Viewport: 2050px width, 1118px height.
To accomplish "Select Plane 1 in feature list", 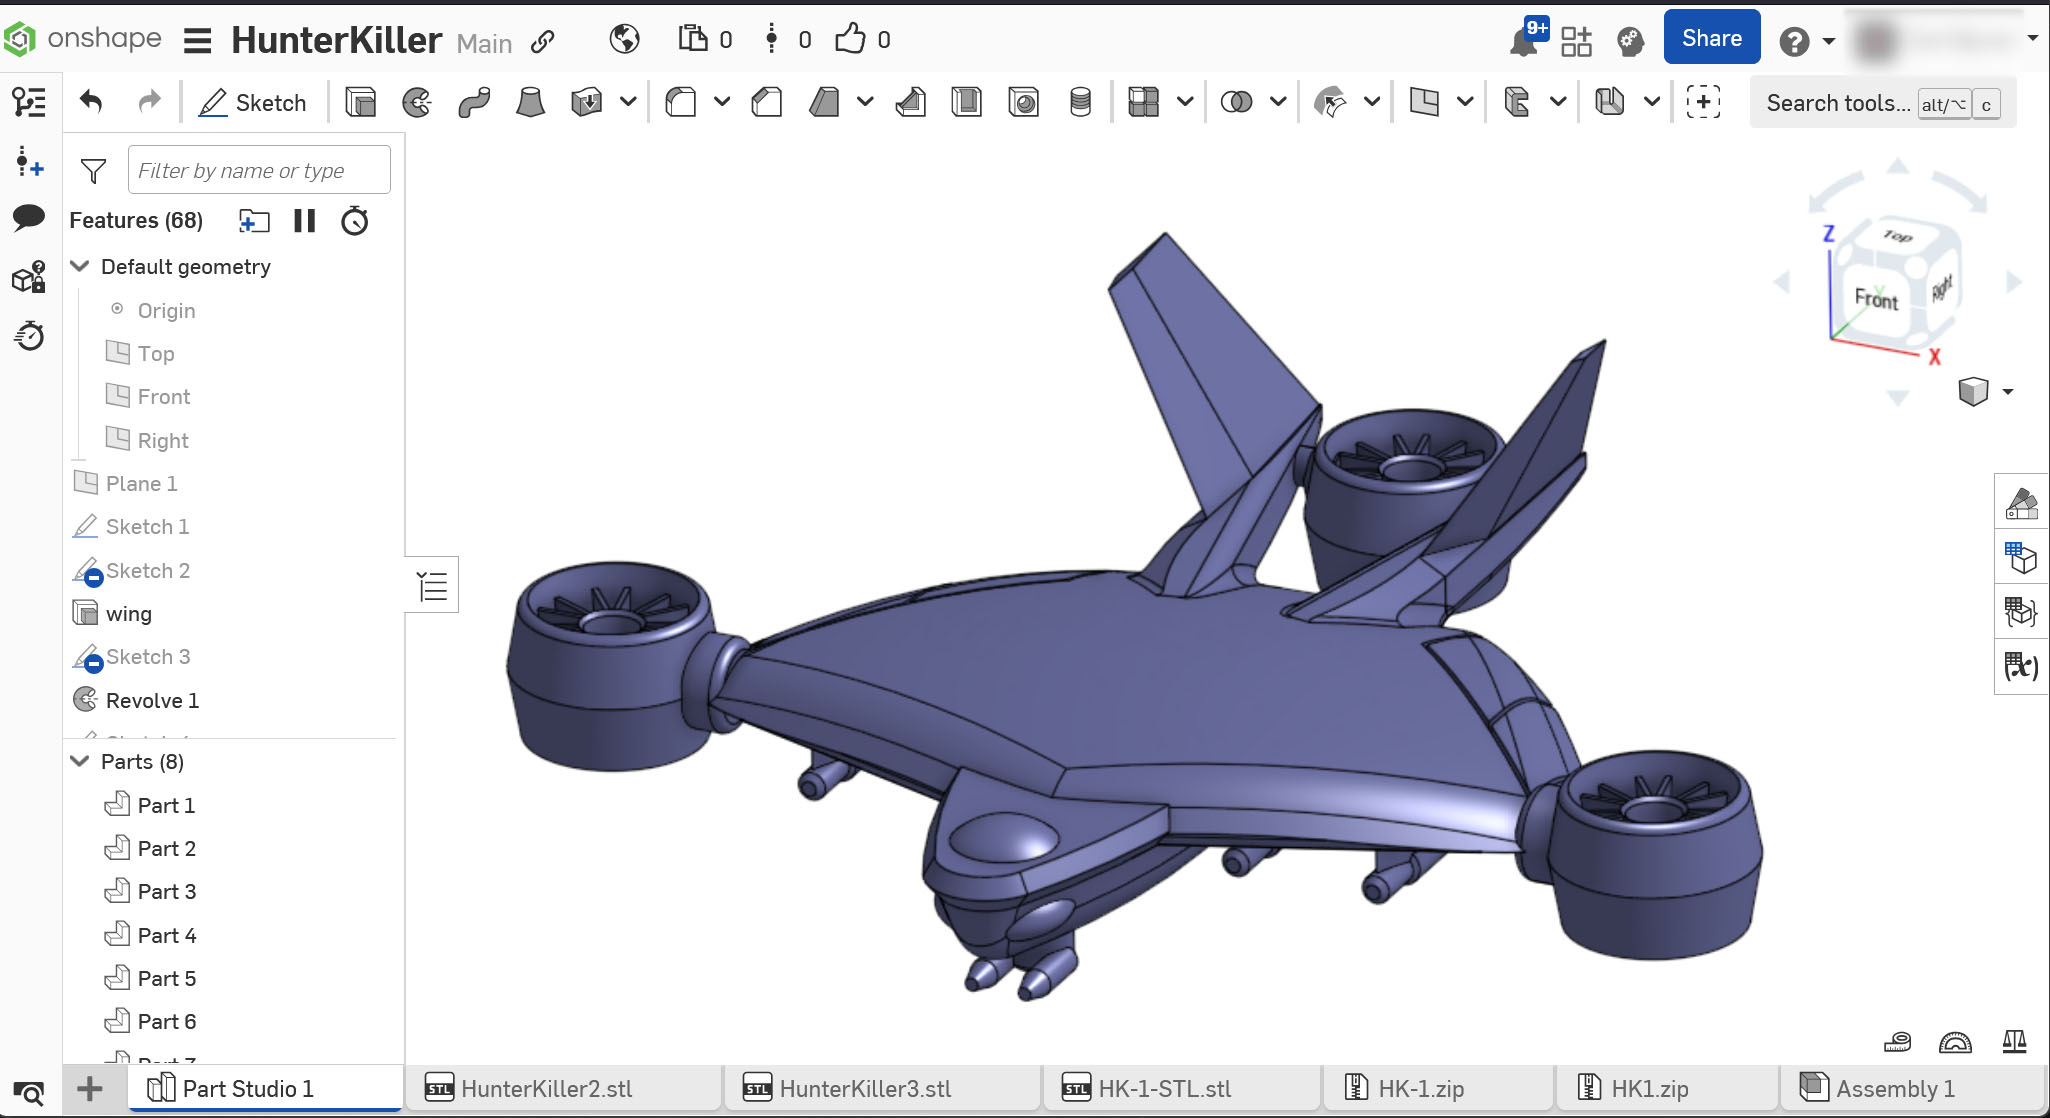I will [x=141, y=484].
